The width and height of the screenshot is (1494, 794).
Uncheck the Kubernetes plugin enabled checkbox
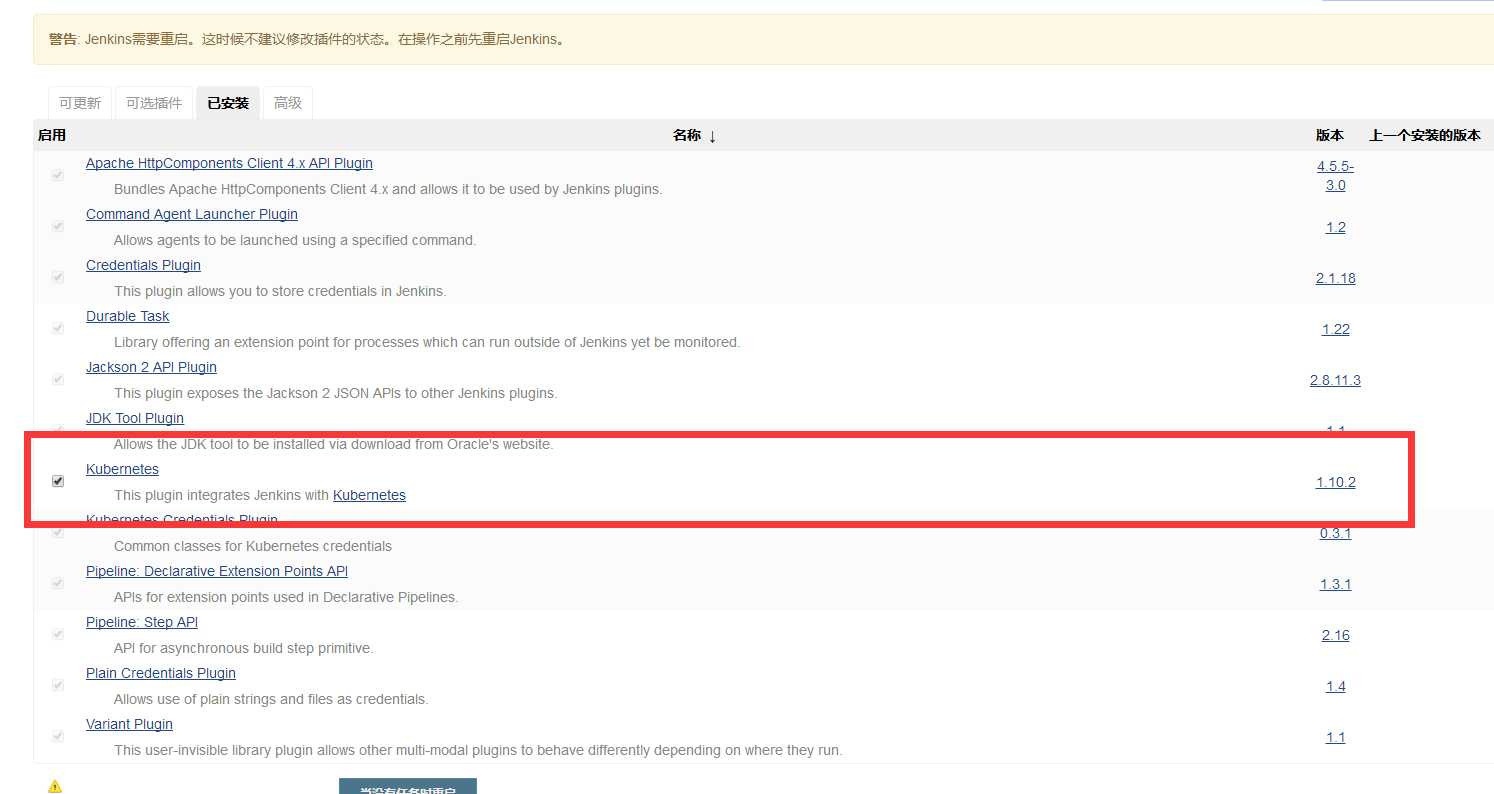pyautogui.click(x=58, y=481)
